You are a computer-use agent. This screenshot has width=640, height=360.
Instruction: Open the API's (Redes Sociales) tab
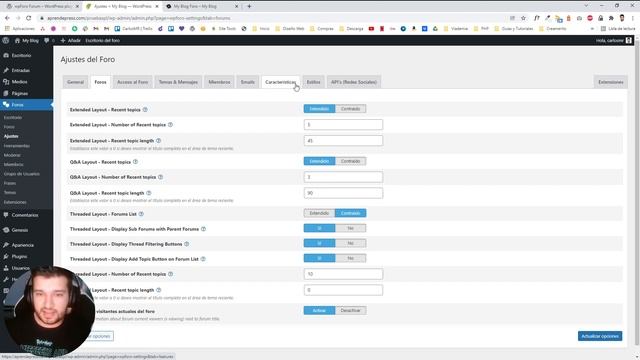click(354, 82)
